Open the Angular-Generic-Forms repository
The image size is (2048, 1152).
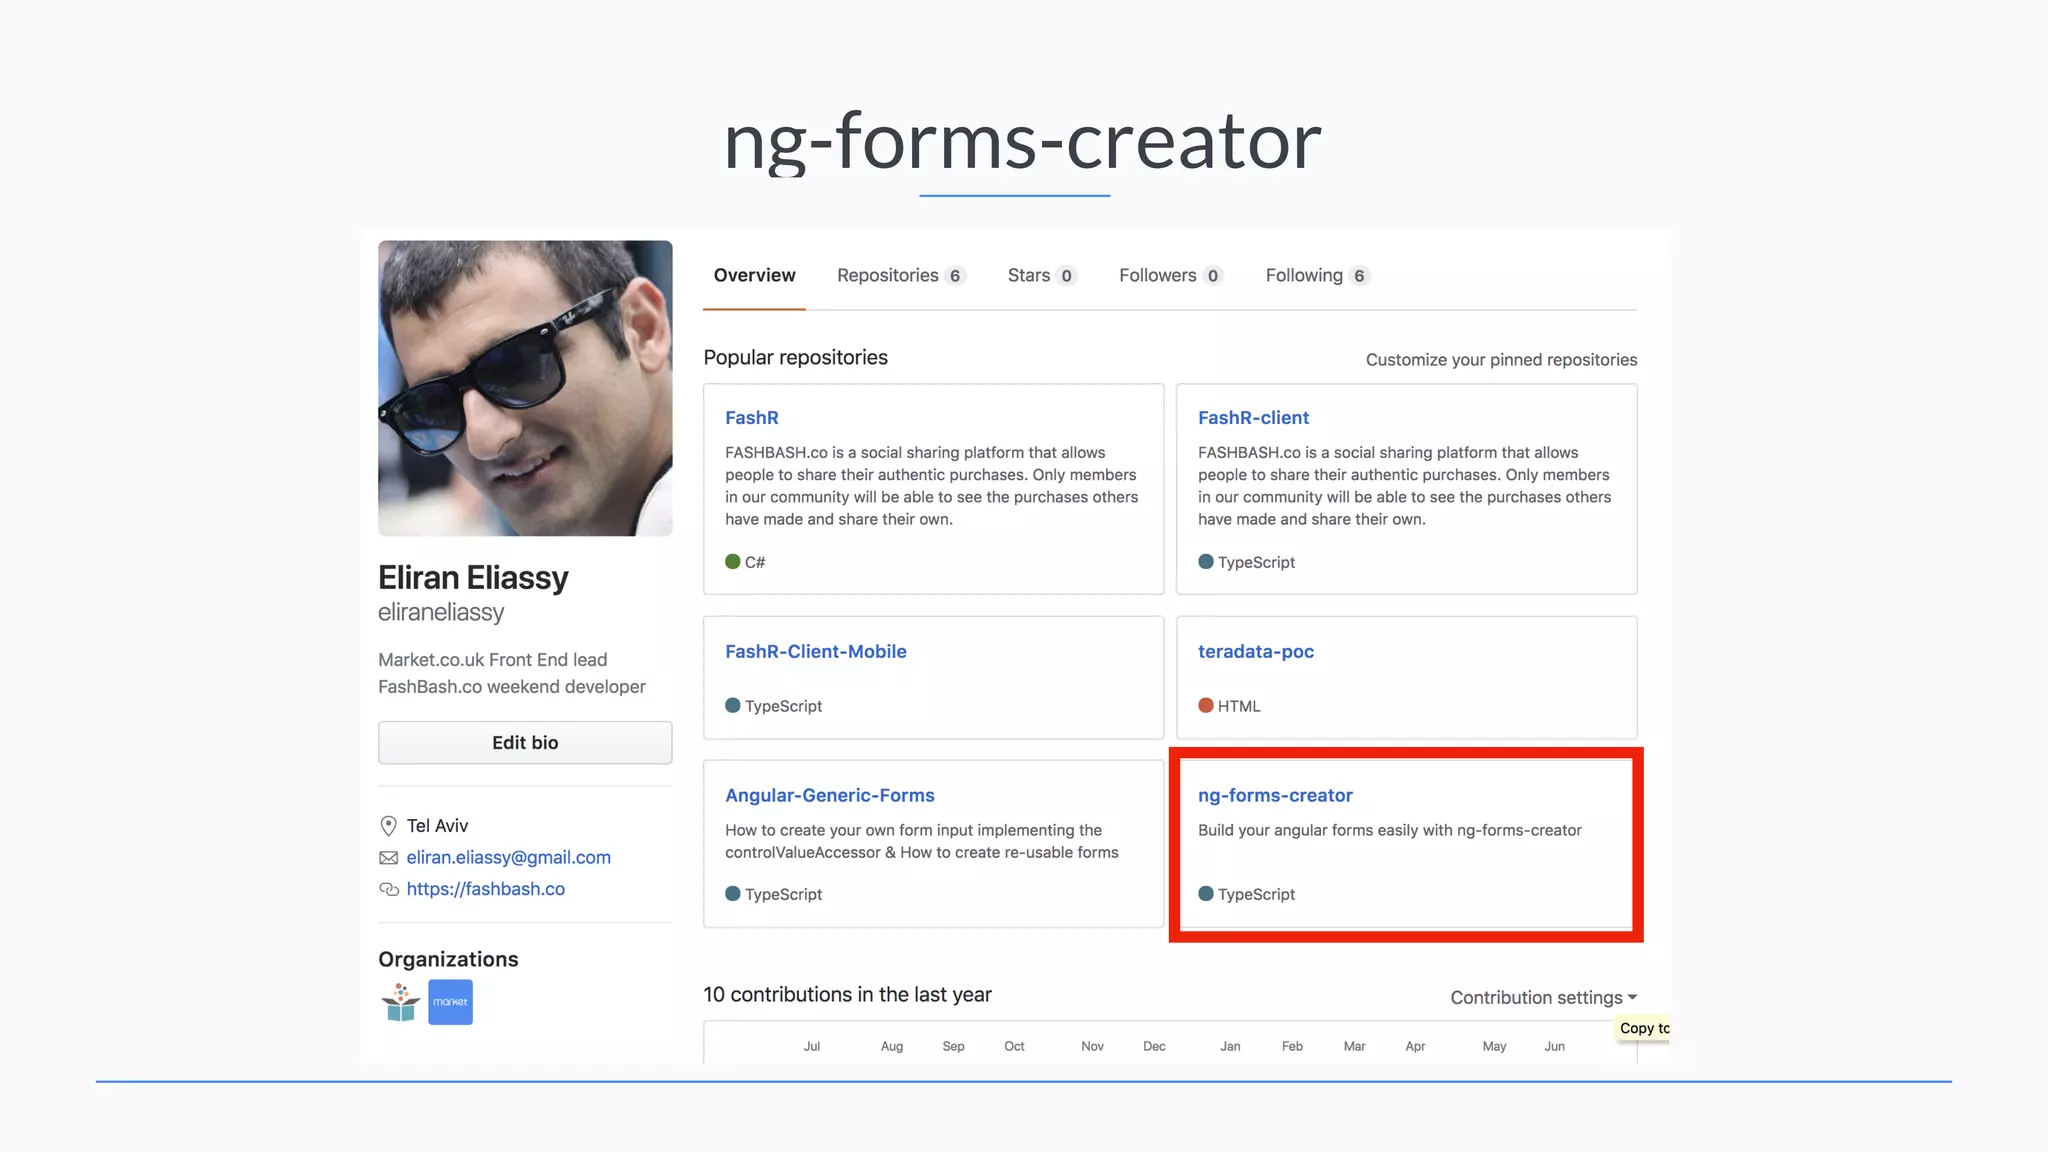click(829, 796)
